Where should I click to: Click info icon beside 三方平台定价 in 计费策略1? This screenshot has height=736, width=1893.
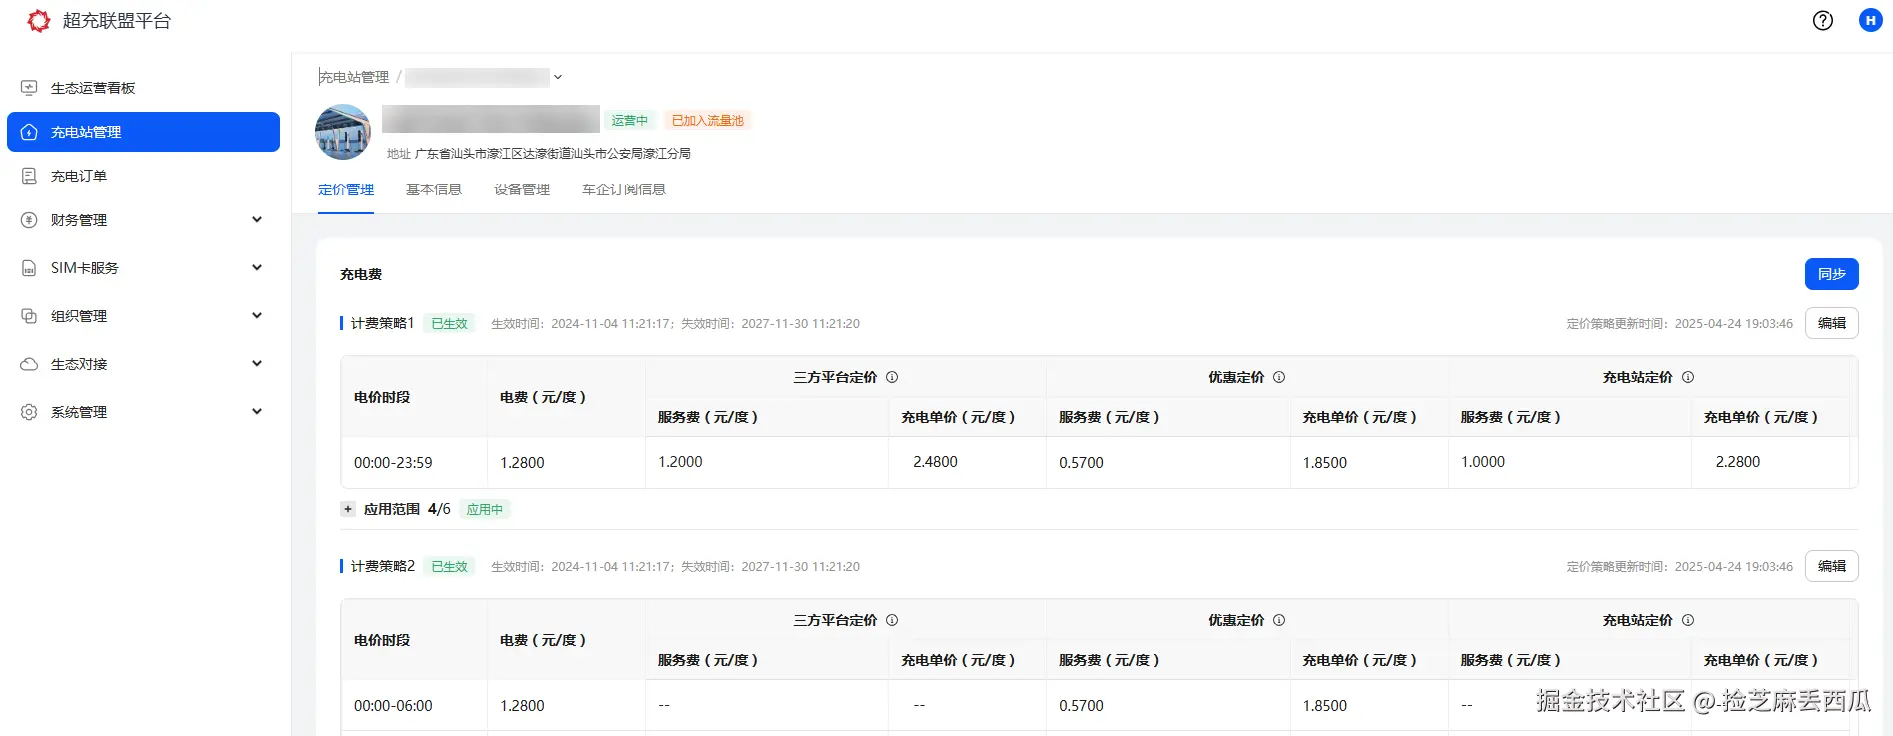pyautogui.click(x=892, y=377)
